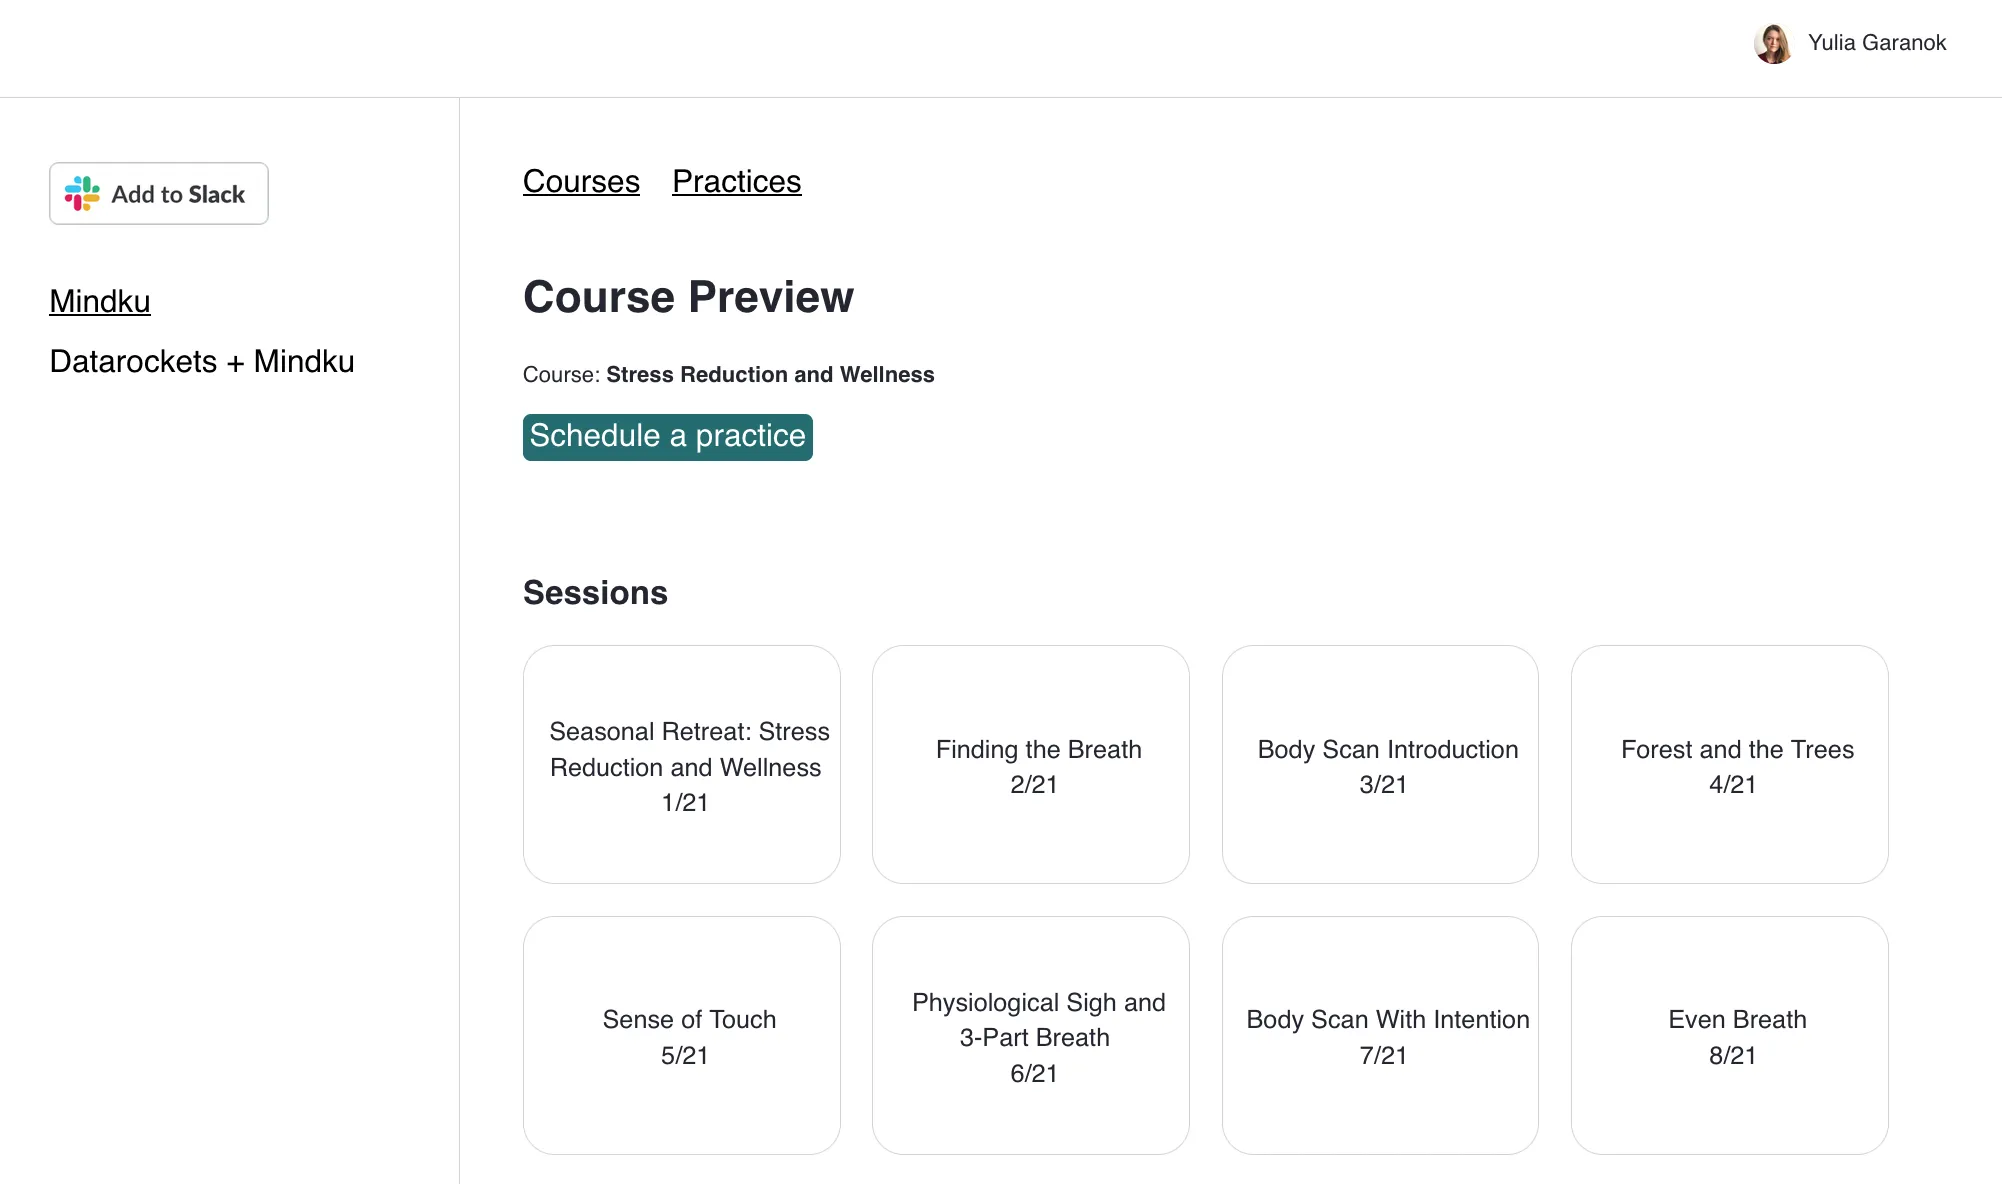Click the Sessions section heading
This screenshot has width=2002, height=1184.
click(594, 592)
